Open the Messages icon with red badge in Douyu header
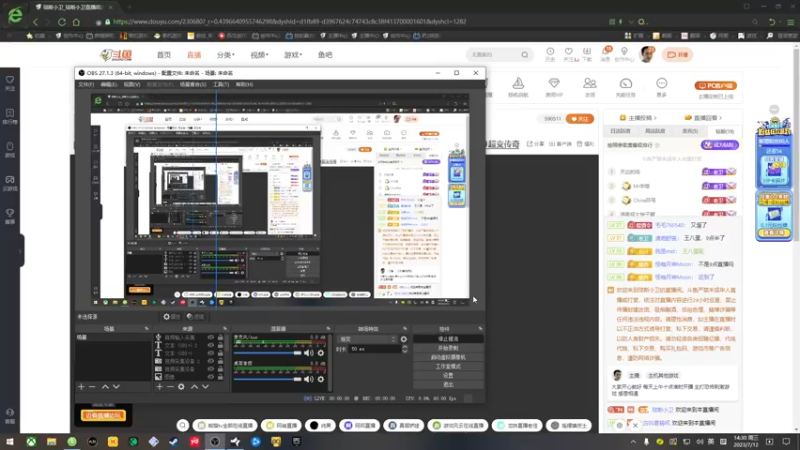Image resolution: width=800 pixels, height=450 pixels. [606, 54]
